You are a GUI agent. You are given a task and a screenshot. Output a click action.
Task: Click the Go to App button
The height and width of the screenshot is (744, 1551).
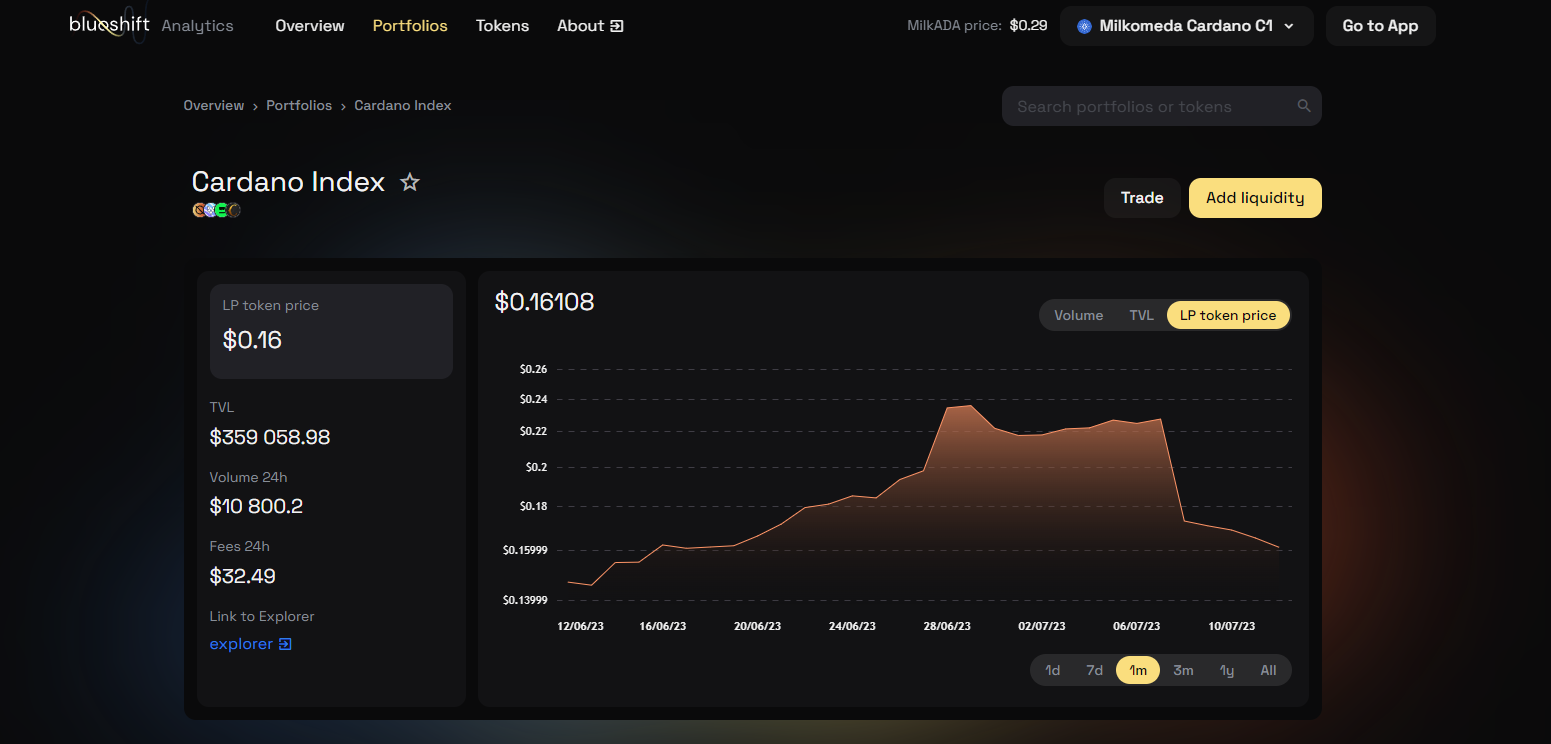click(x=1380, y=26)
